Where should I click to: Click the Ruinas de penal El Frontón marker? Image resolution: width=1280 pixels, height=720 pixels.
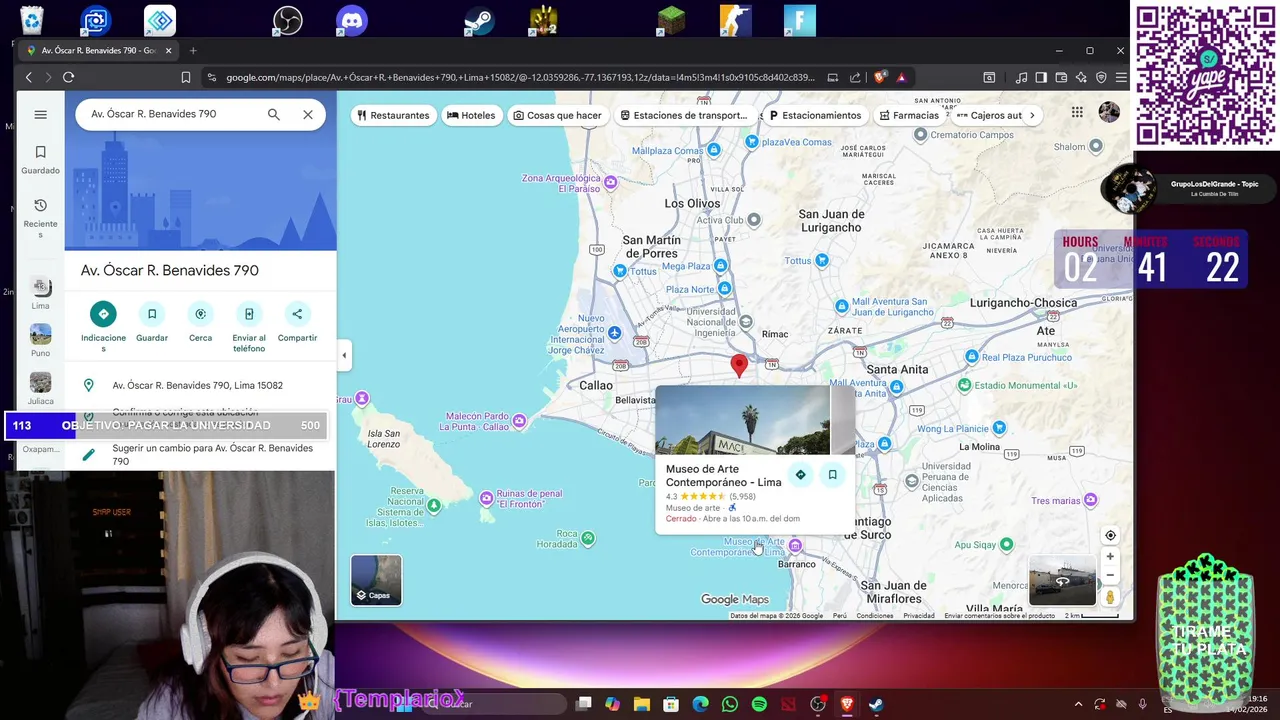click(486, 498)
